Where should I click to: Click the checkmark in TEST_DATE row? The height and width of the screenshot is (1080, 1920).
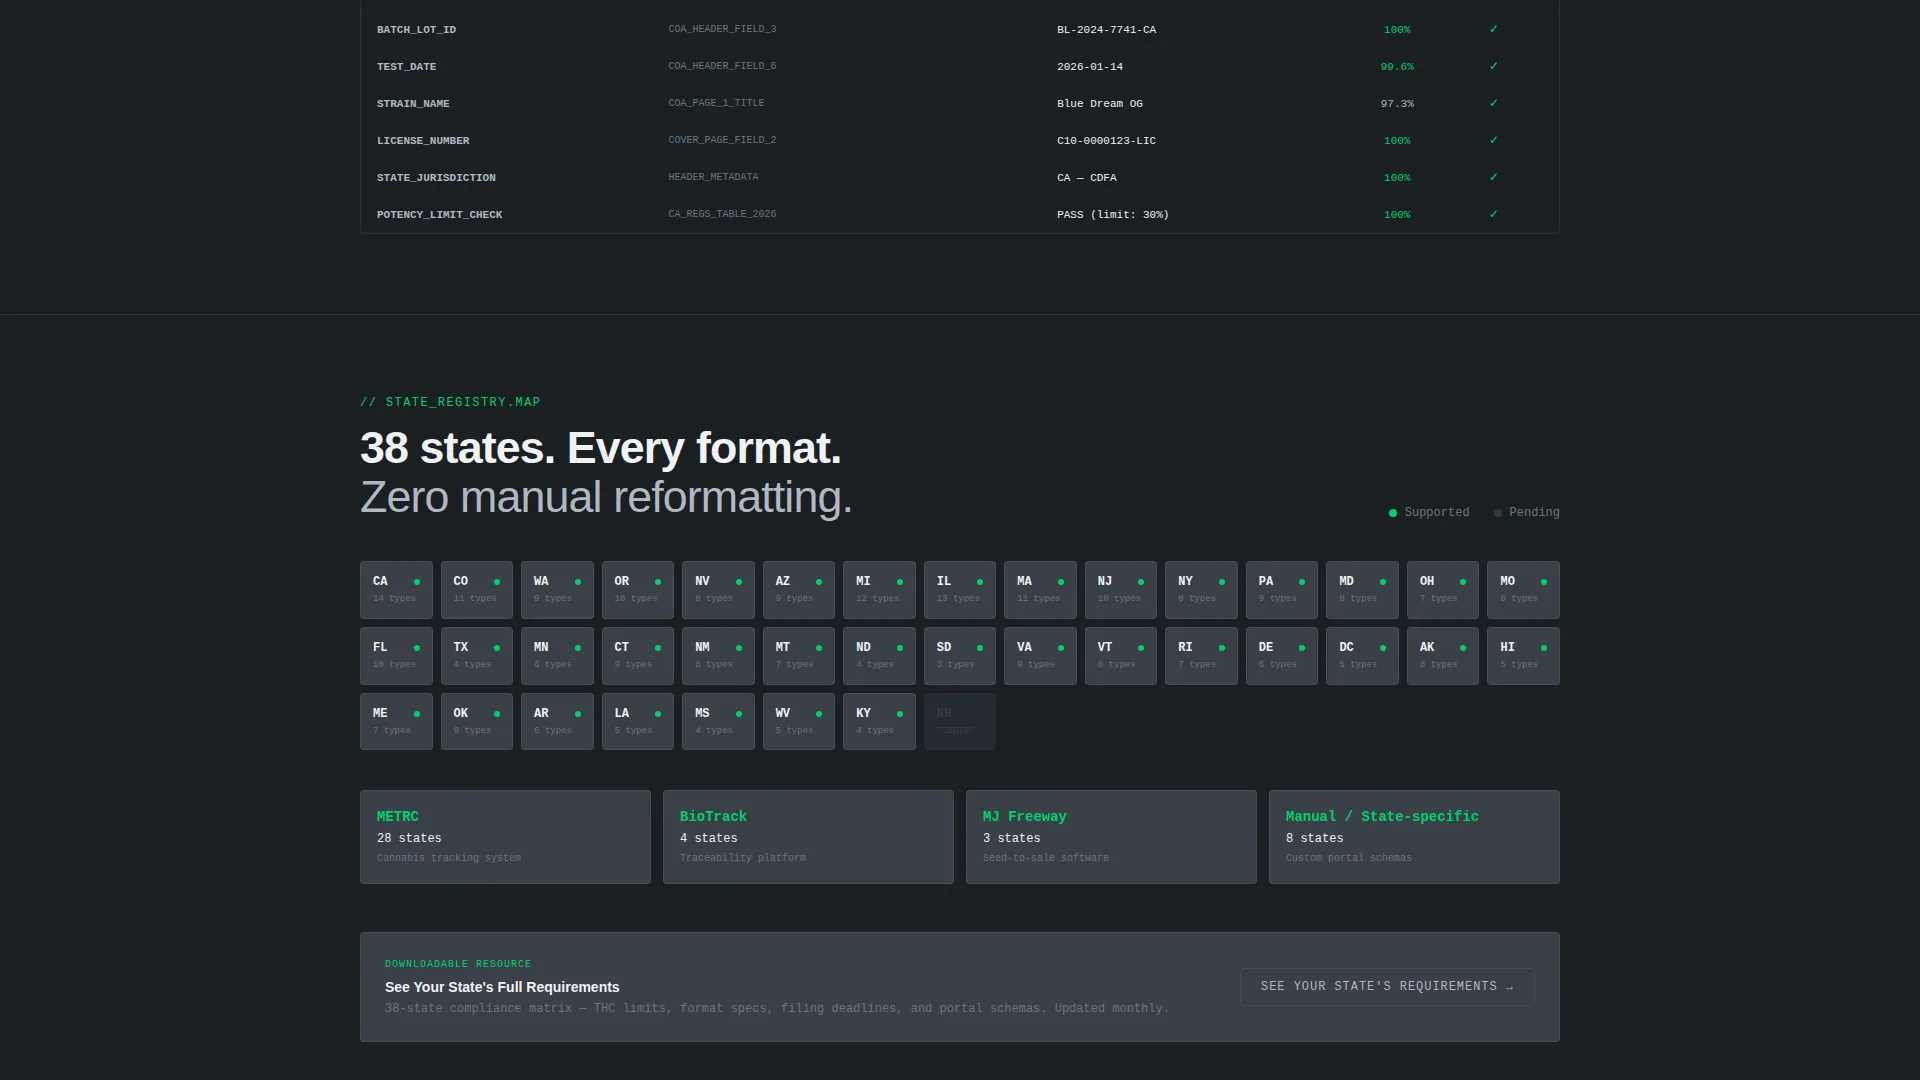pos(1494,67)
